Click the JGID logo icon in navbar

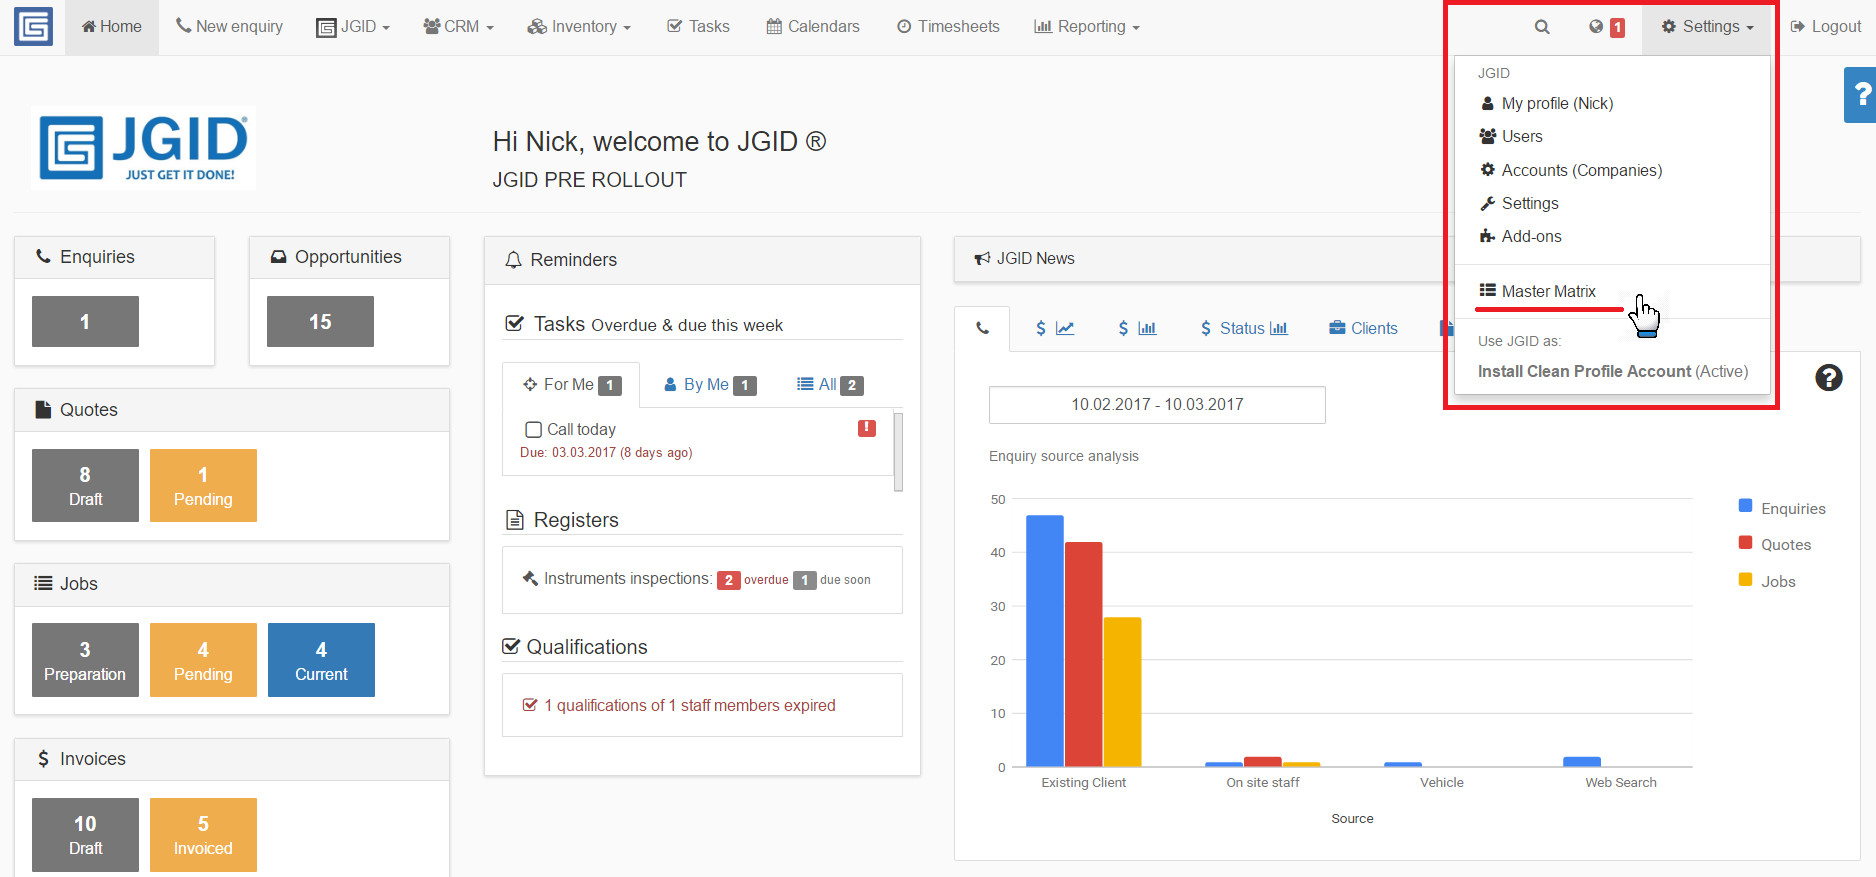tap(33, 26)
